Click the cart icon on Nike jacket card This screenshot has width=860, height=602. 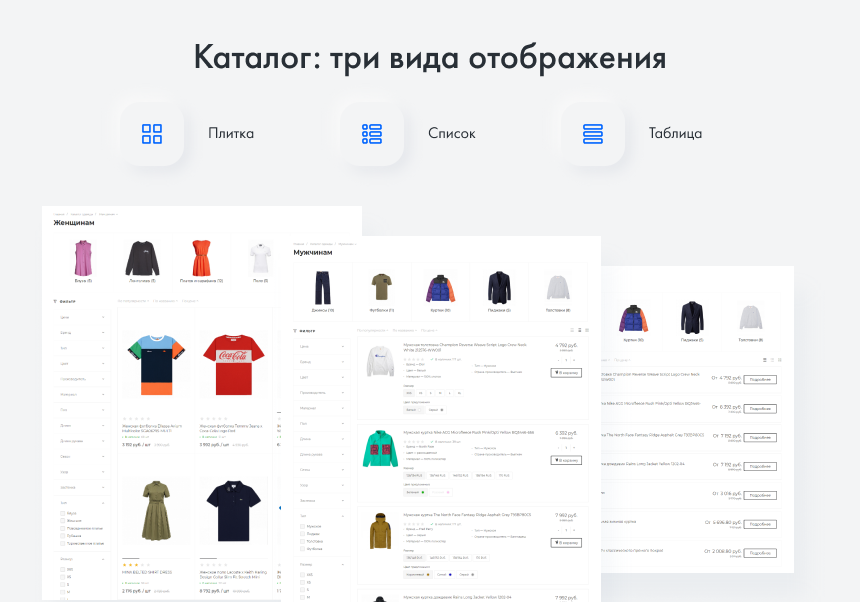(566, 460)
